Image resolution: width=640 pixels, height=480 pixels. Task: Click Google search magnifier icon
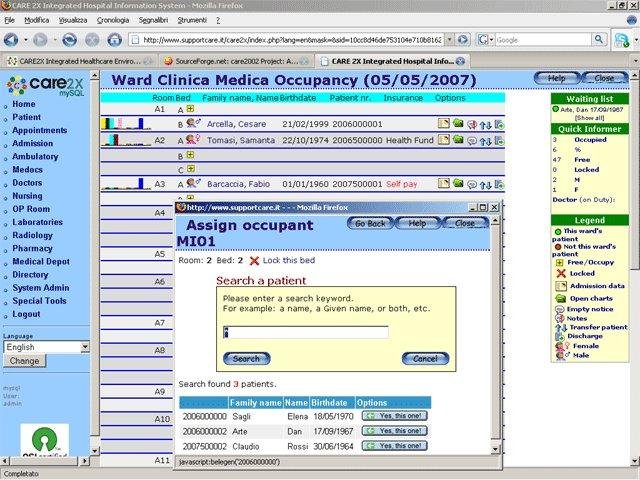(x=598, y=39)
